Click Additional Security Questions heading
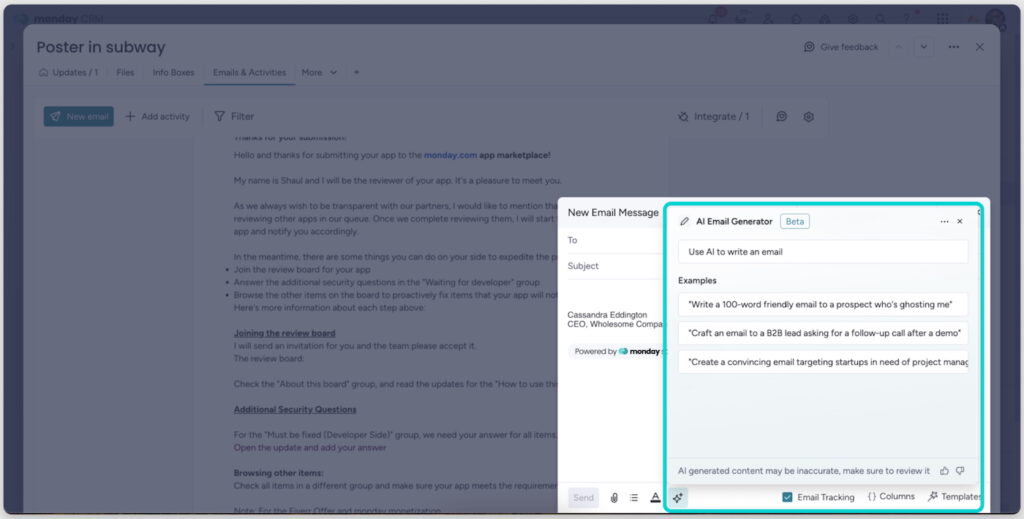This screenshot has width=1024, height=519. tap(295, 409)
